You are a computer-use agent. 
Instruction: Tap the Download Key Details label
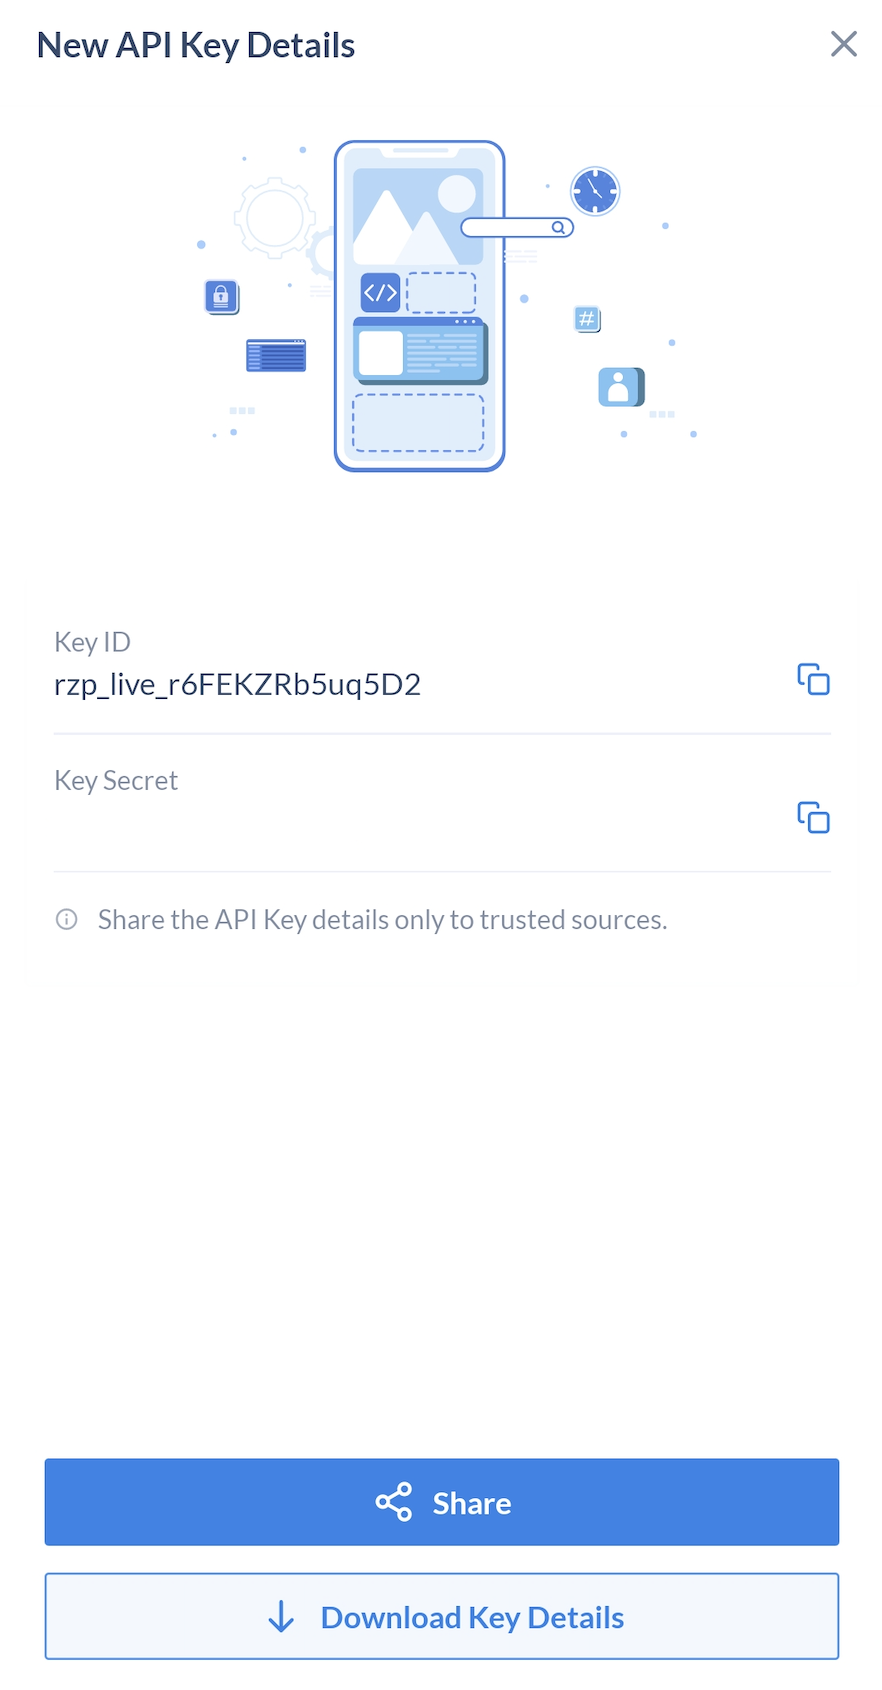click(472, 1617)
